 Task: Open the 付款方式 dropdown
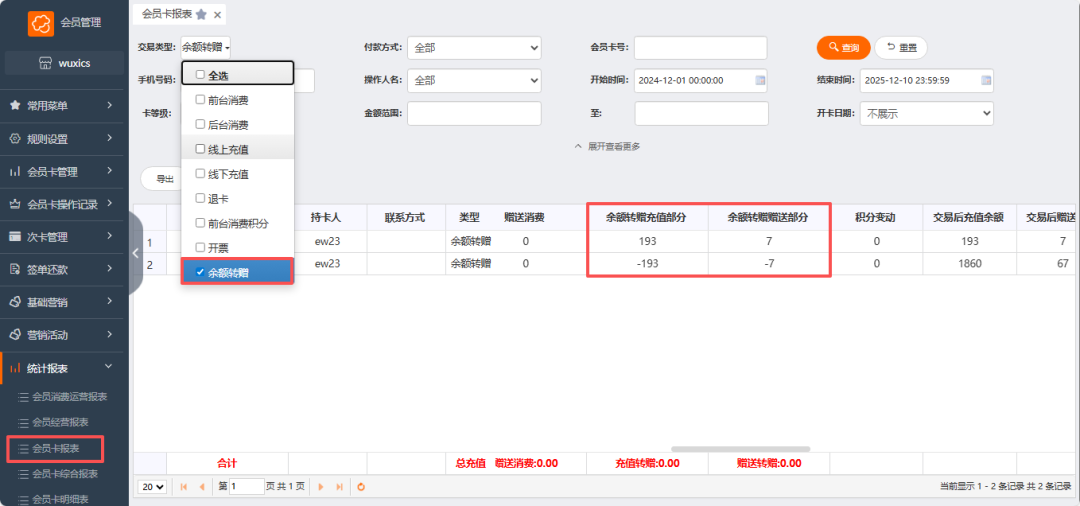(x=475, y=48)
